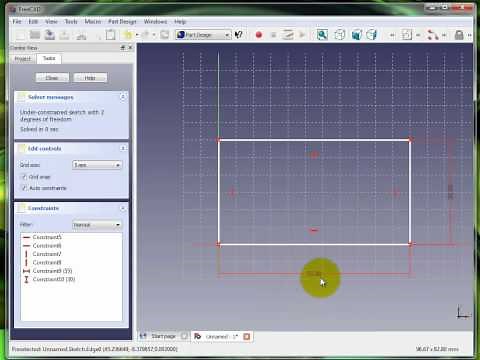Screen dimensions: 480x360
Task: Click the Open file toolbar icon
Action: [35, 35]
